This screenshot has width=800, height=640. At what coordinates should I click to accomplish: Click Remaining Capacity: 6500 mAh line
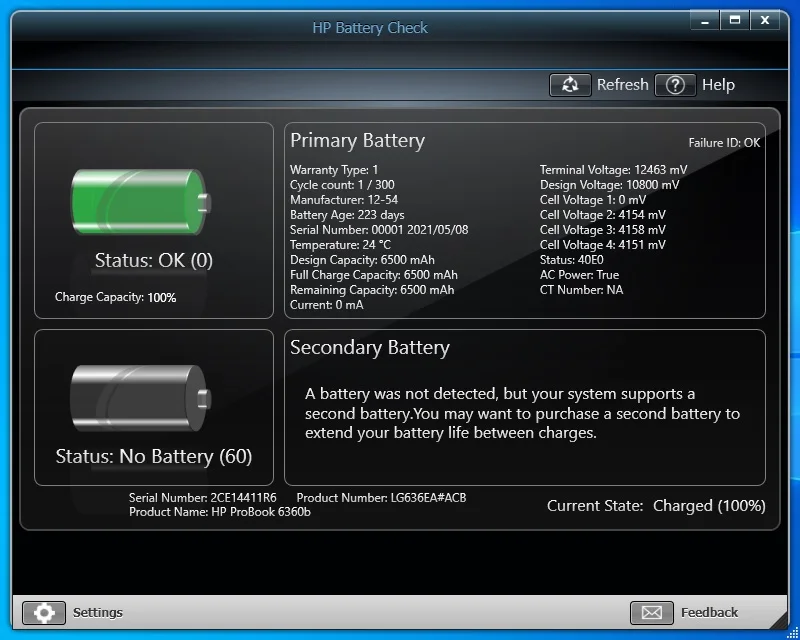[372, 290]
